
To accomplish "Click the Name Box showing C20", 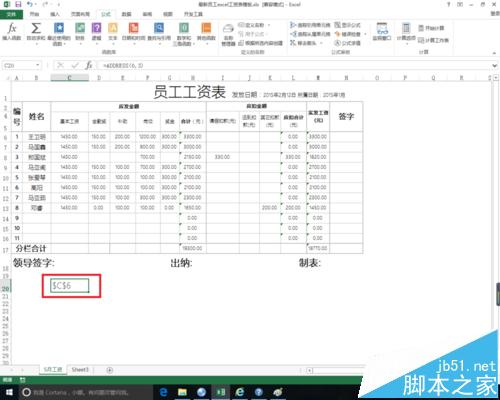I will pyautogui.click(x=18, y=66).
